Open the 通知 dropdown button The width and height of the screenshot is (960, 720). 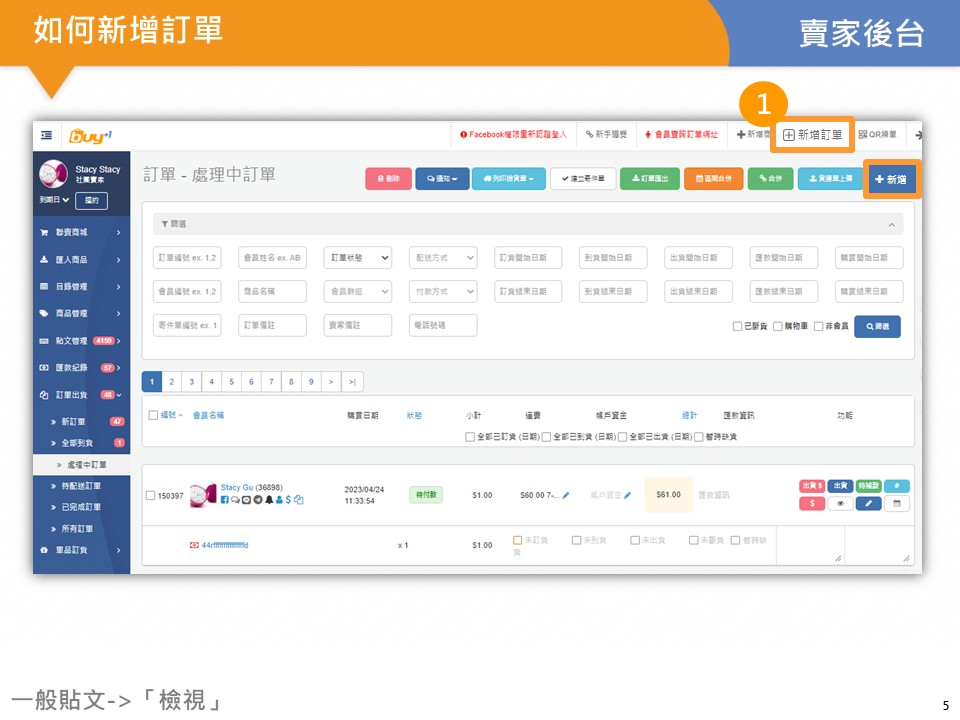click(441, 179)
